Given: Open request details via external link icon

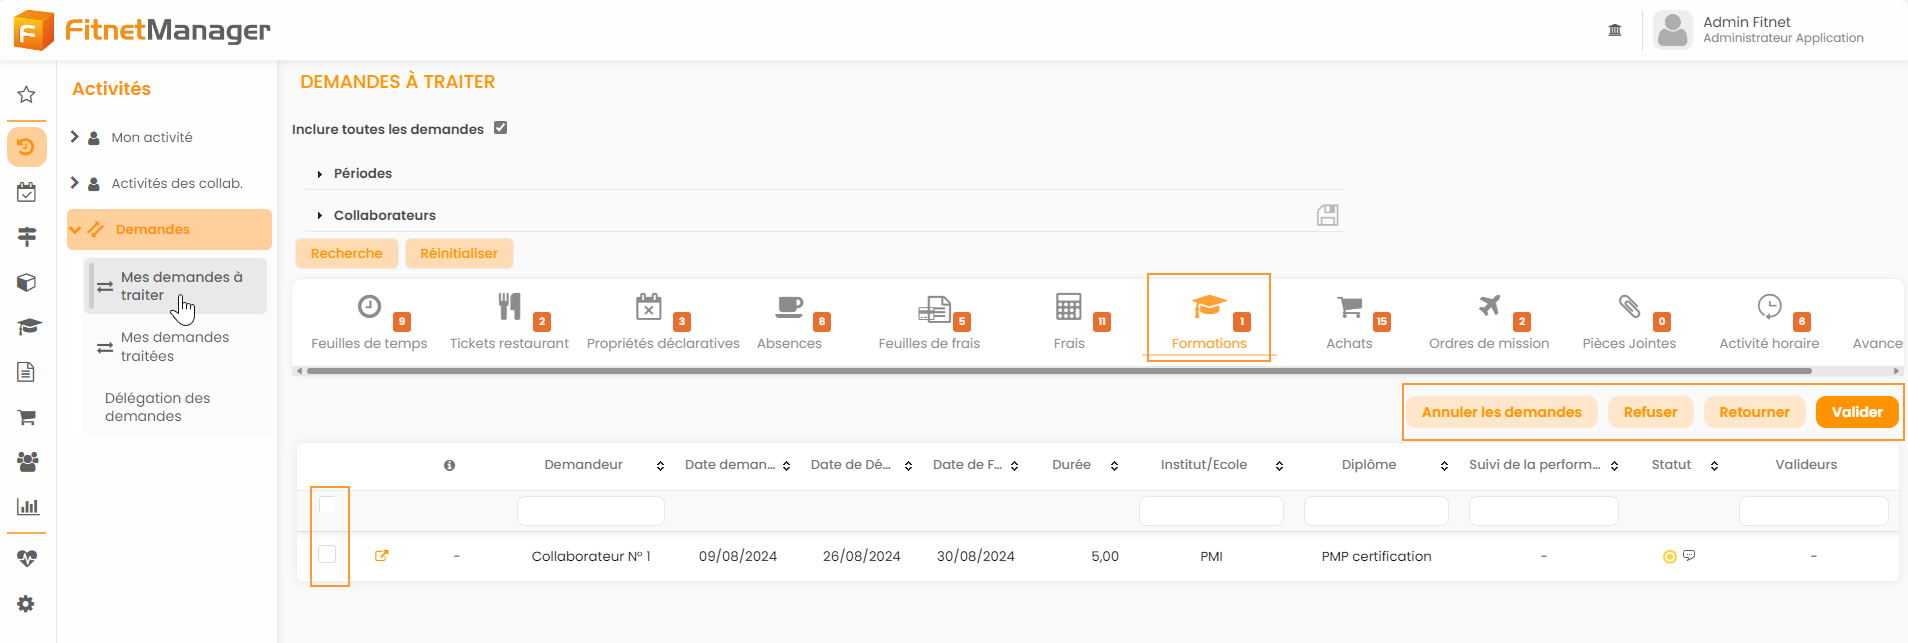Looking at the screenshot, I should [381, 556].
